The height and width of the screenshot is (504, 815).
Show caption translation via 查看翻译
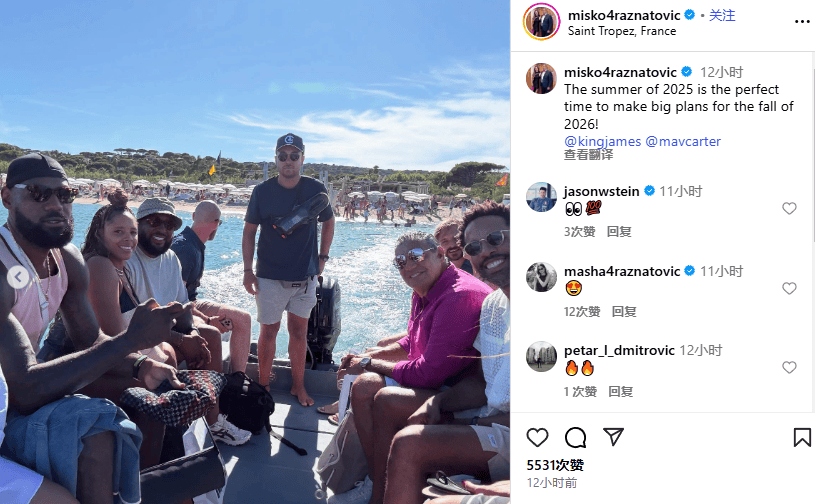(x=588, y=155)
